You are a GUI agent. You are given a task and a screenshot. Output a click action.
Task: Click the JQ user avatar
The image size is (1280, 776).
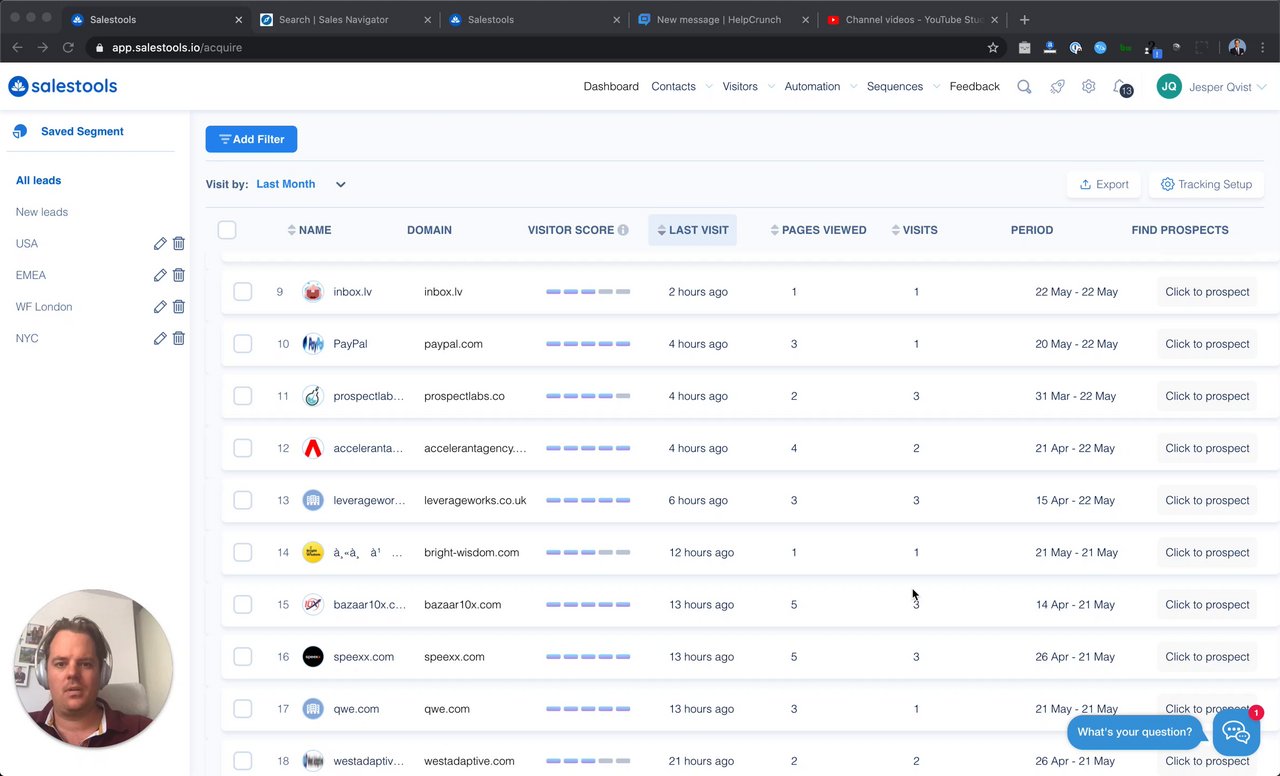(x=1169, y=87)
